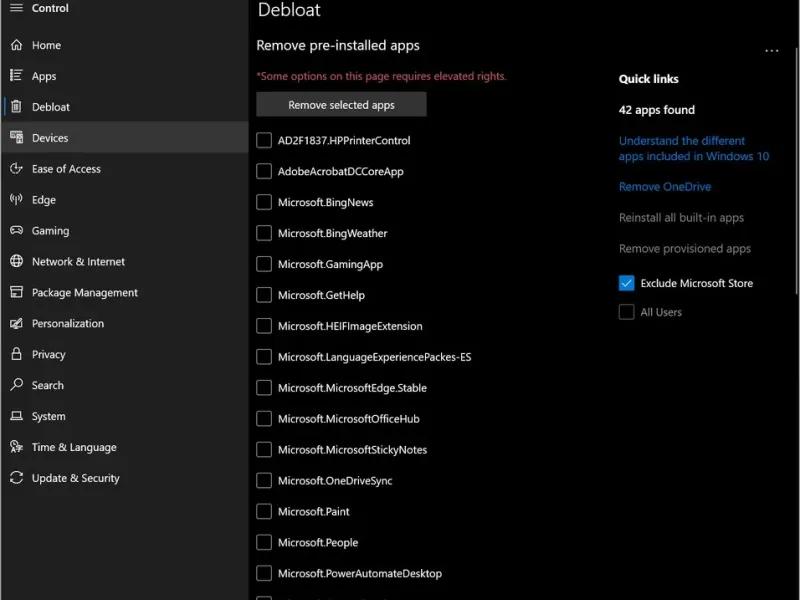Open the three-dots more options menu
This screenshot has height=600, width=800.
coord(771,51)
